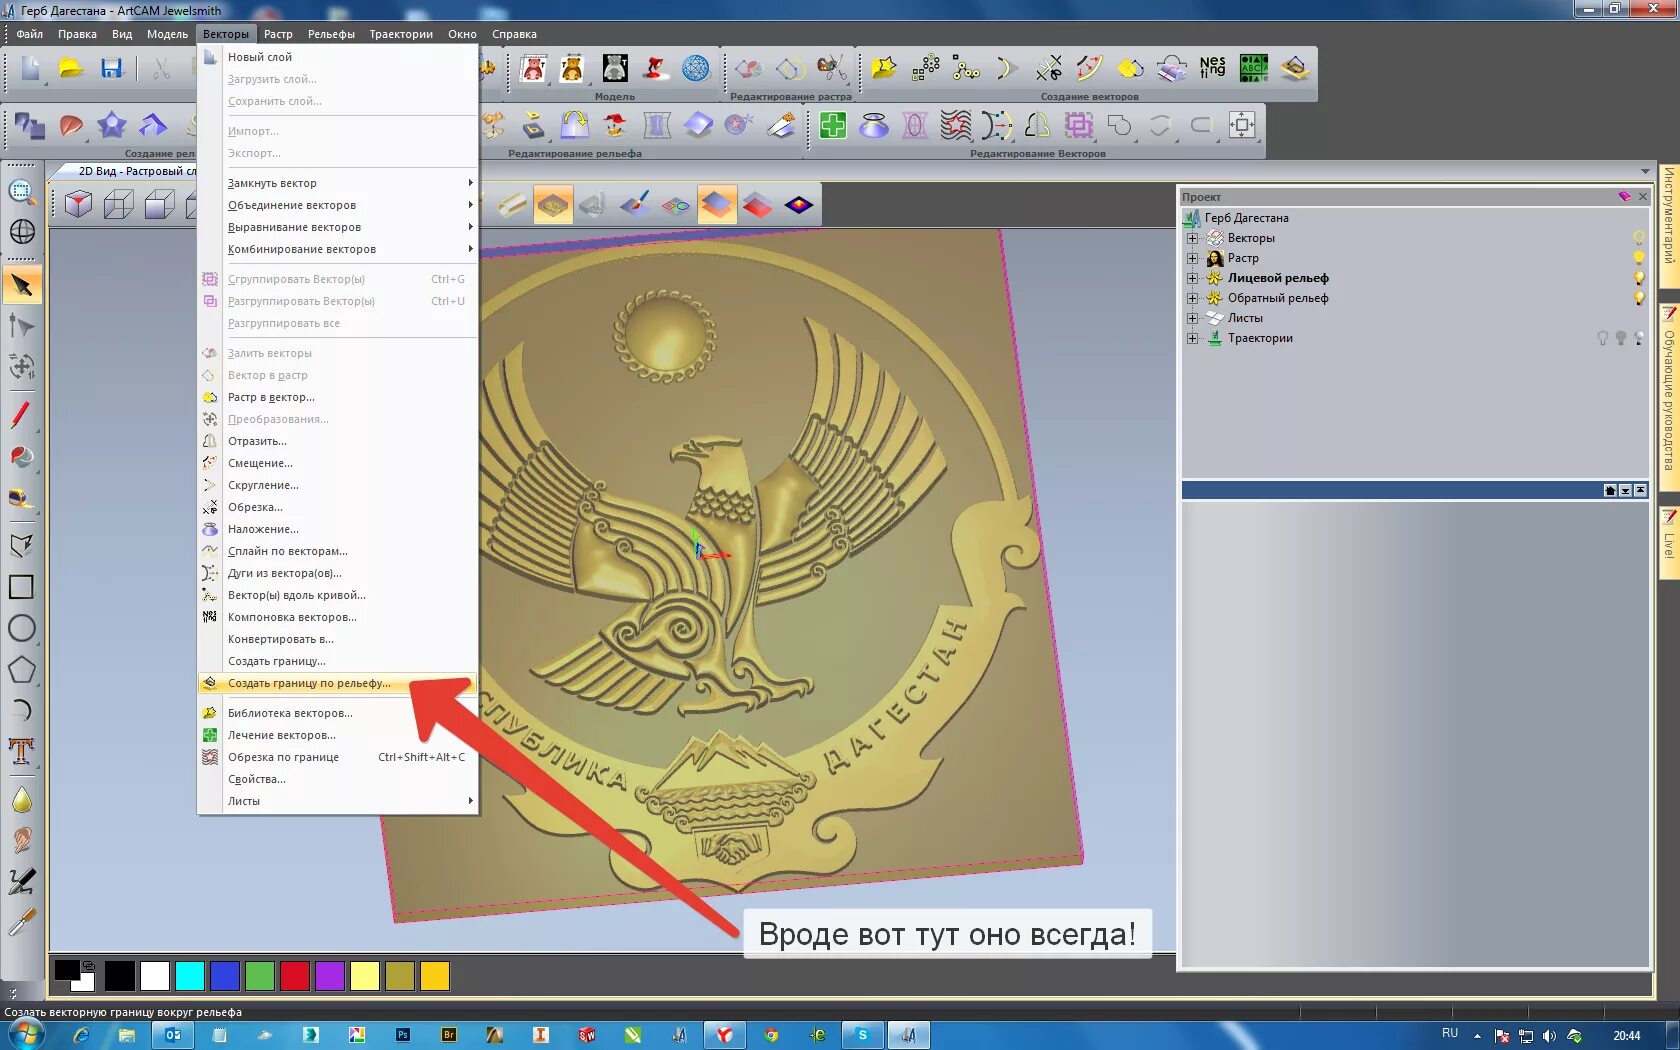Expand the Листы tree node
The height and width of the screenshot is (1050, 1680).
coord(1192,318)
